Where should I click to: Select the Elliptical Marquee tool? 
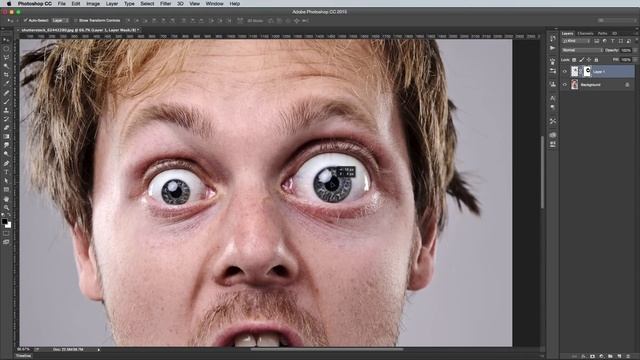click(6, 48)
